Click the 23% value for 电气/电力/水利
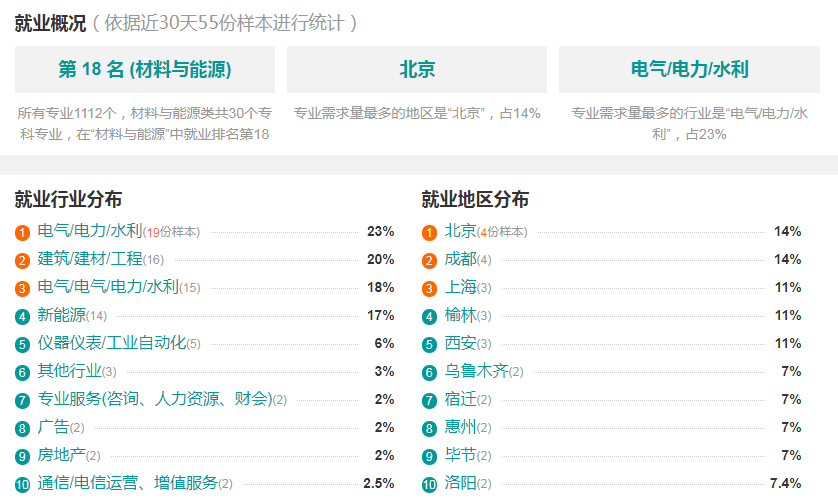The width and height of the screenshot is (838, 499). (381, 231)
